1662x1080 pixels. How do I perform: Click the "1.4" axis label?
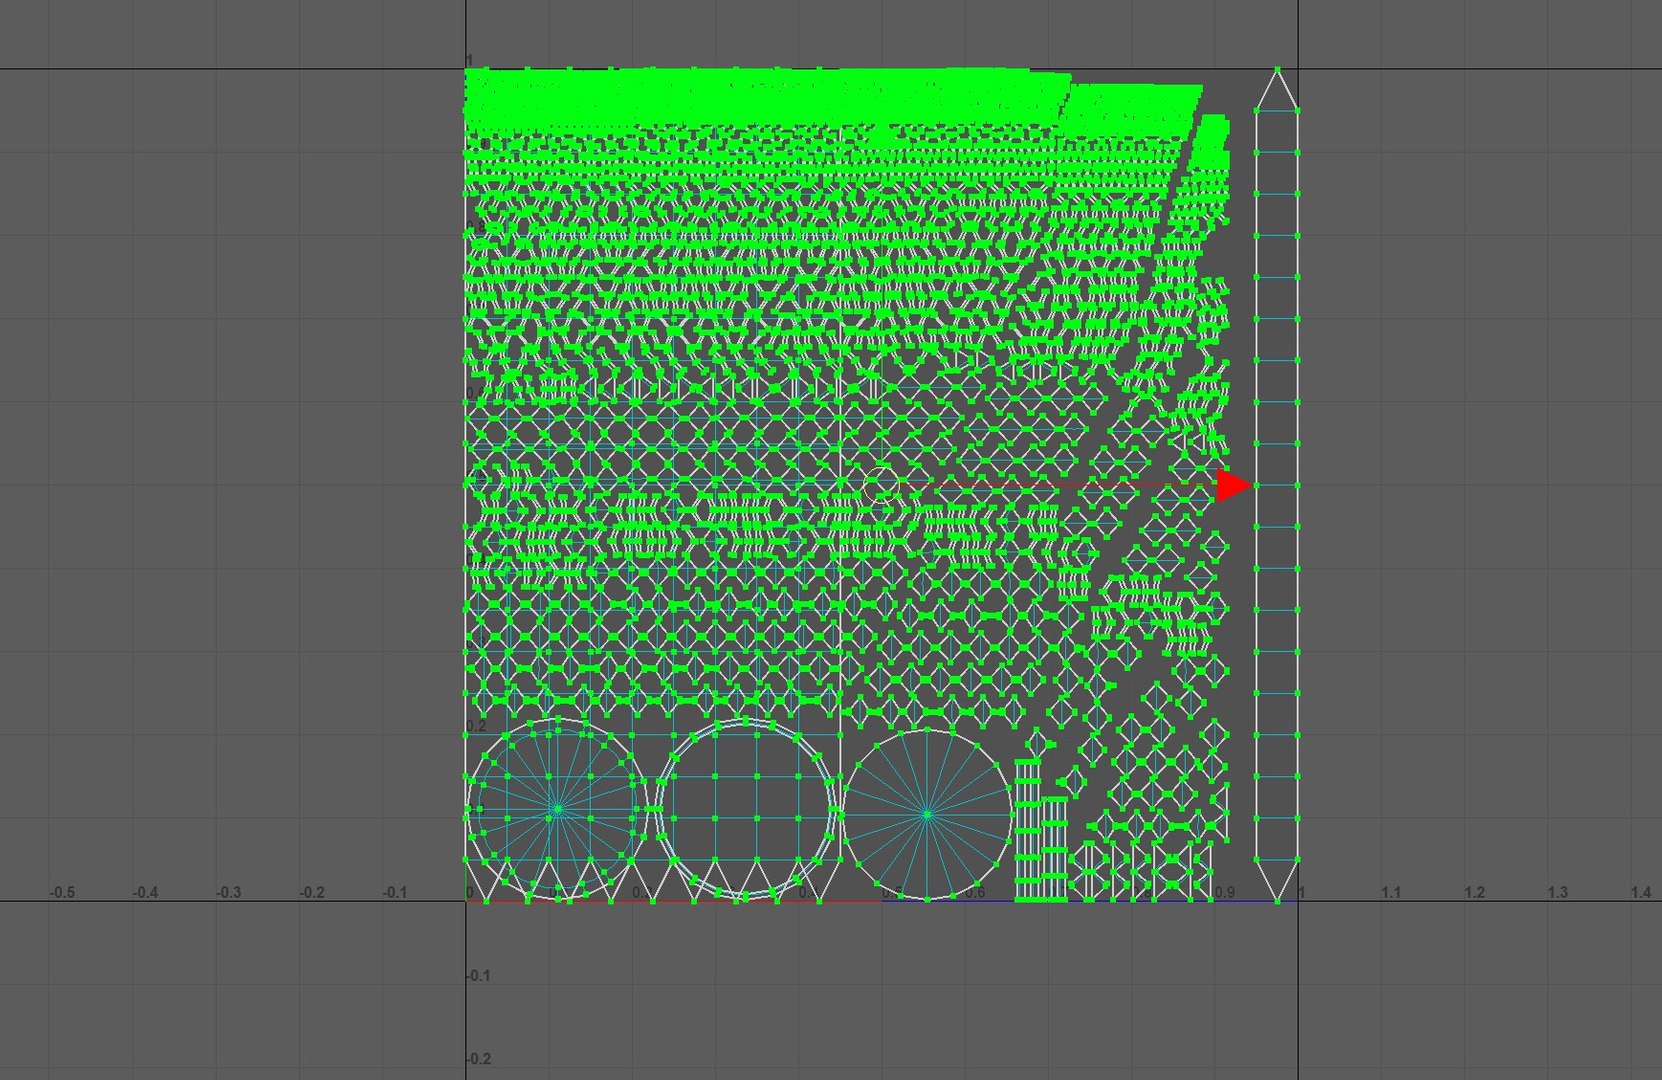pos(1640,892)
